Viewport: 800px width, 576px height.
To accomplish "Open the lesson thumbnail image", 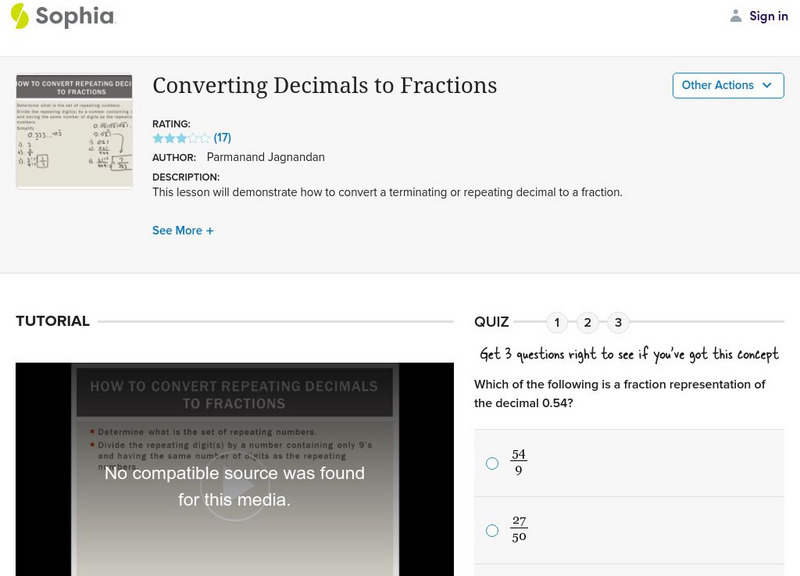I will (x=74, y=130).
